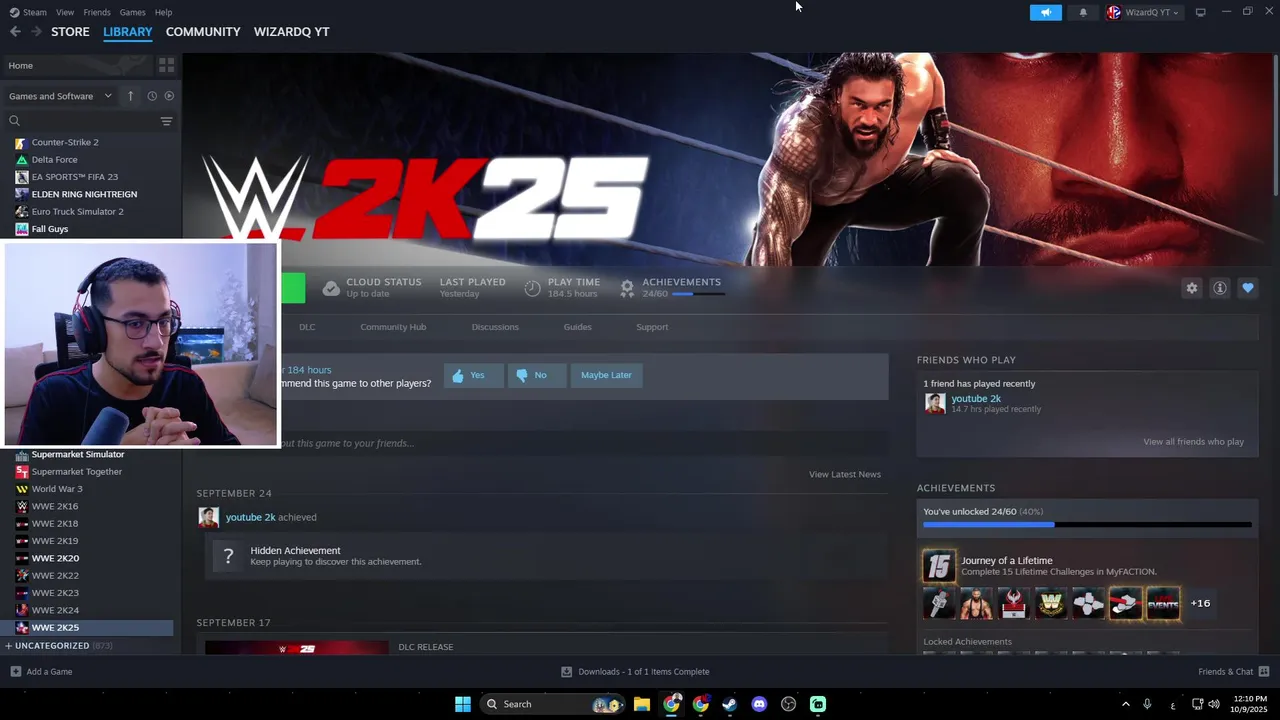1280x720 pixels.
Task: Go back with the navigation arrow
Action: [x=15, y=32]
